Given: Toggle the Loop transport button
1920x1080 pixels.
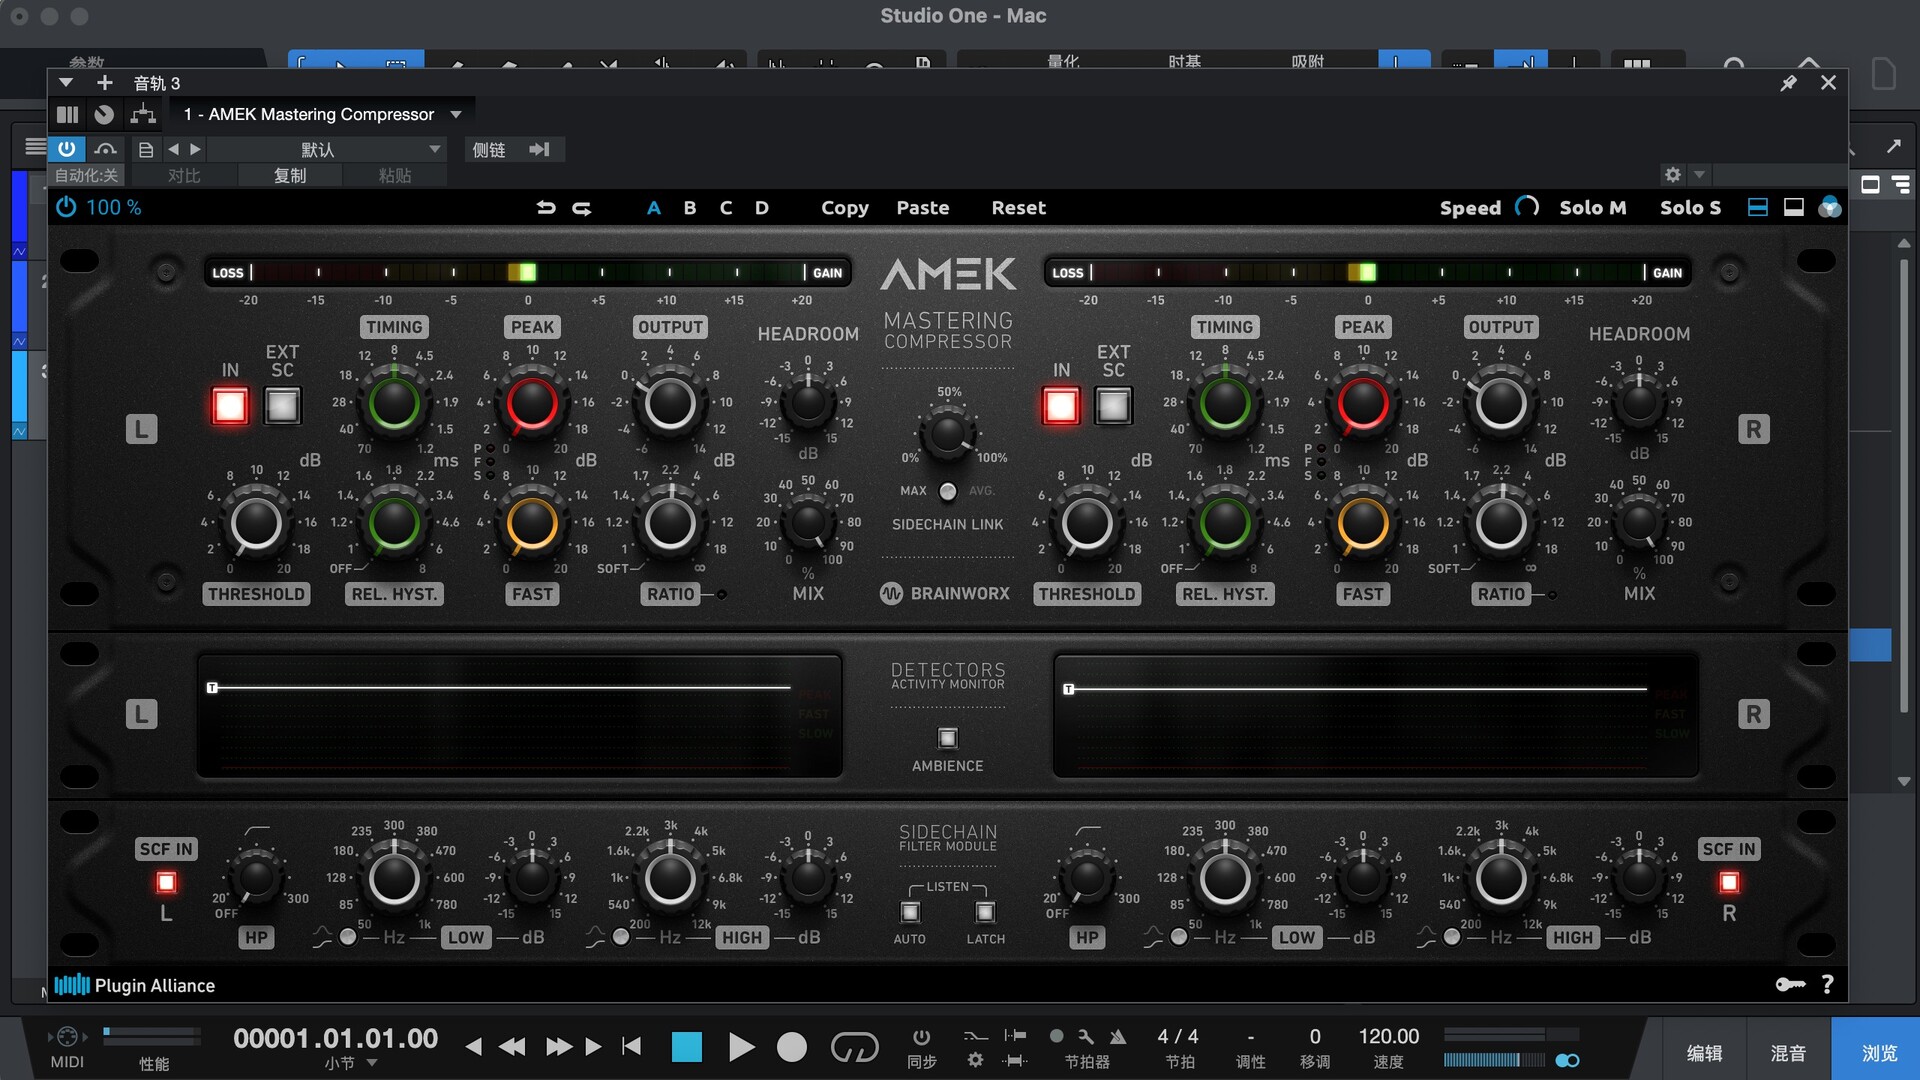Looking at the screenshot, I should (x=854, y=1047).
